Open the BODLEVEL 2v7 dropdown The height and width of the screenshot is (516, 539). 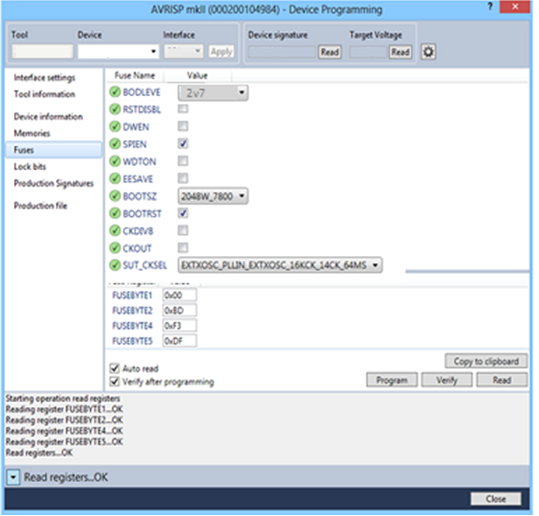click(213, 92)
